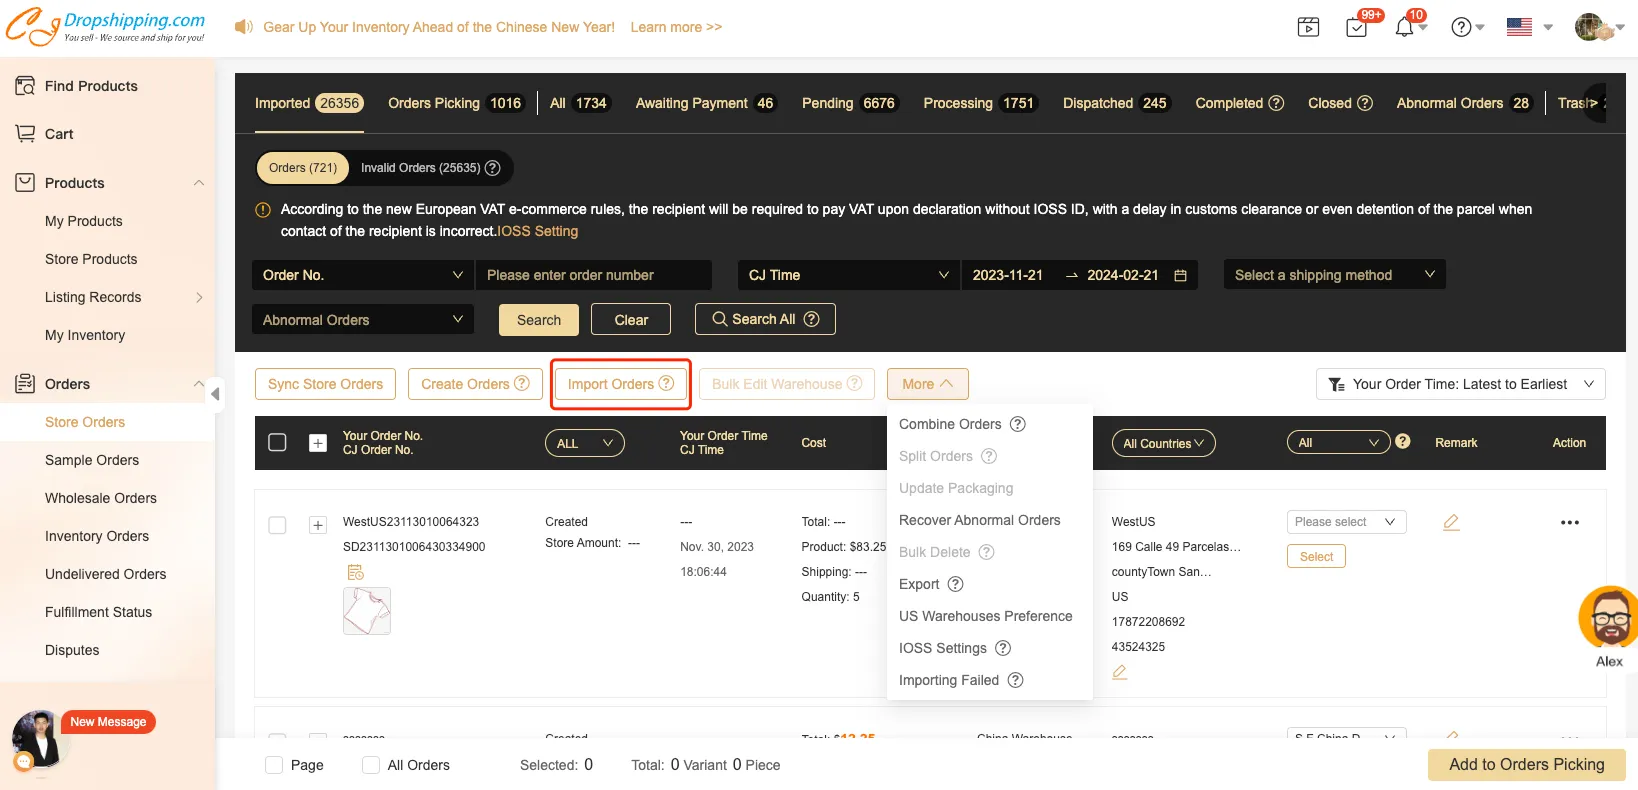The image size is (1638, 790).
Task: Open the Abnormal Orders filter dropdown
Action: pos(361,320)
